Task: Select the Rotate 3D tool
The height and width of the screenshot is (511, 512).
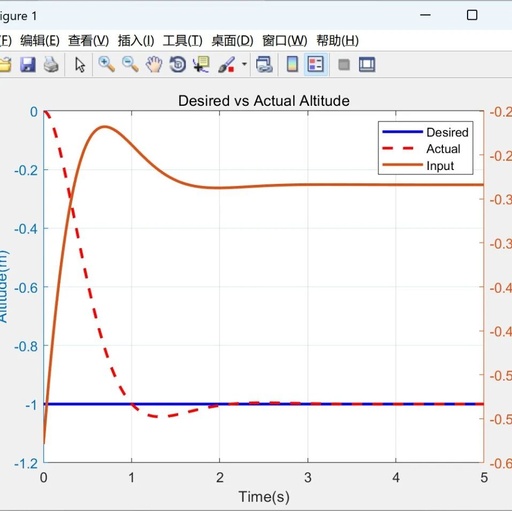Action: coord(178,64)
